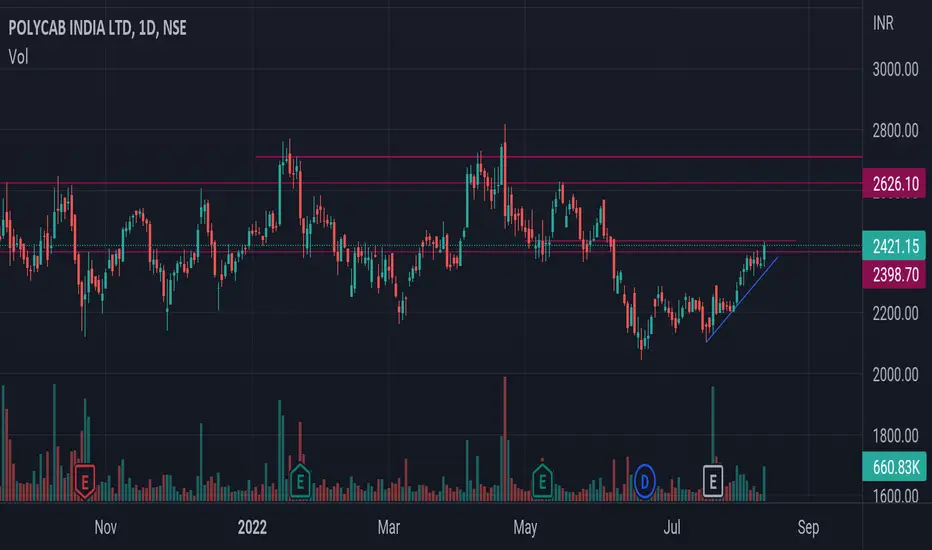Click the 2626.10 red price label
Viewport: 932px width, 550px height.
[x=895, y=183]
